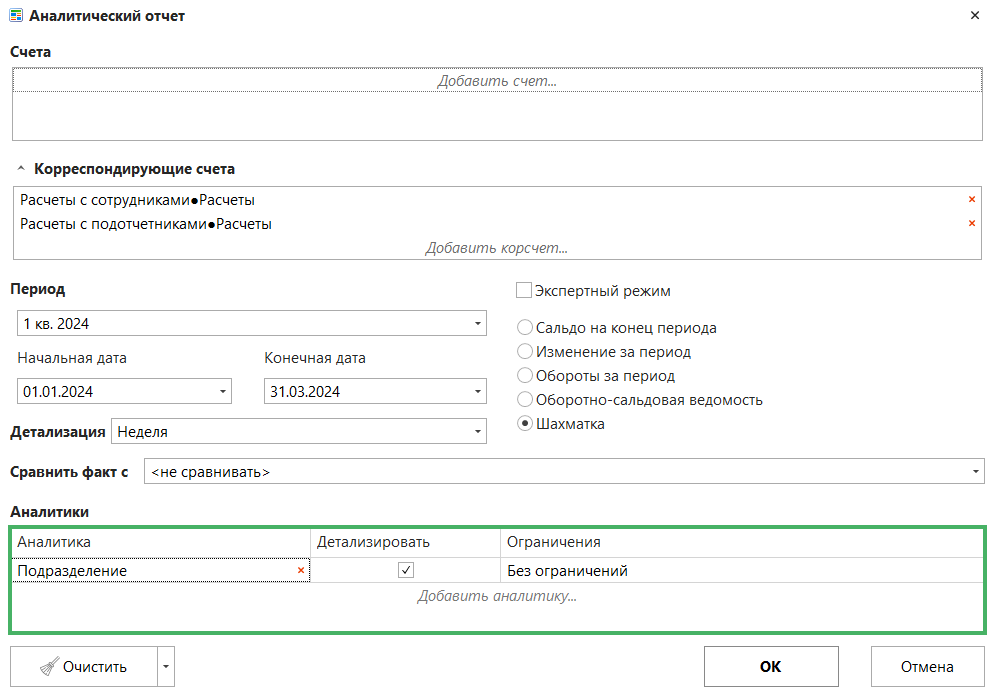The width and height of the screenshot is (995, 698).
Task: Select 'Обороты за период' radio option
Action: pyautogui.click(x=524, y=376)
